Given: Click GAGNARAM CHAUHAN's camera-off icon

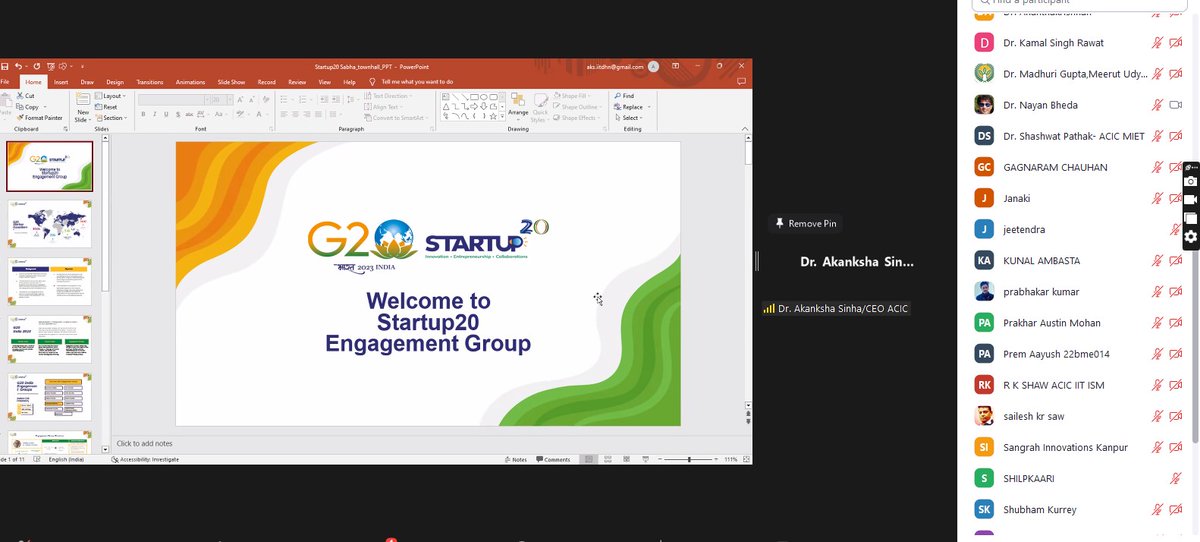Looking at the screenshot, I should [x=1176, y=167].
